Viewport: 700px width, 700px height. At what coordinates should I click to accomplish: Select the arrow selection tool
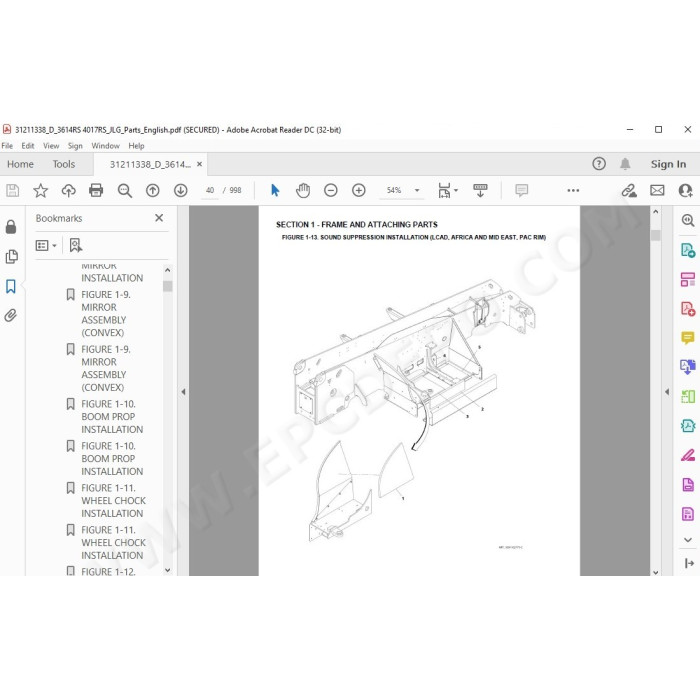click(275, 191)
